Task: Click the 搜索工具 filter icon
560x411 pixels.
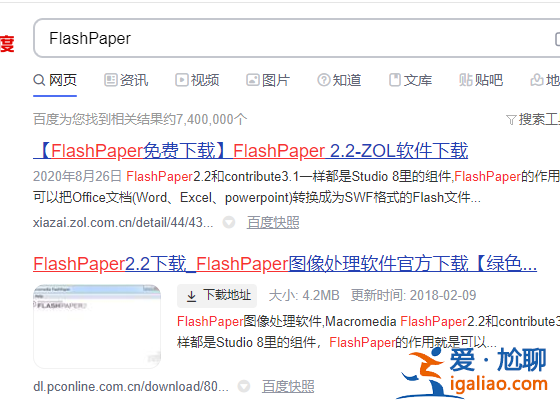Action: coord(511,120)
